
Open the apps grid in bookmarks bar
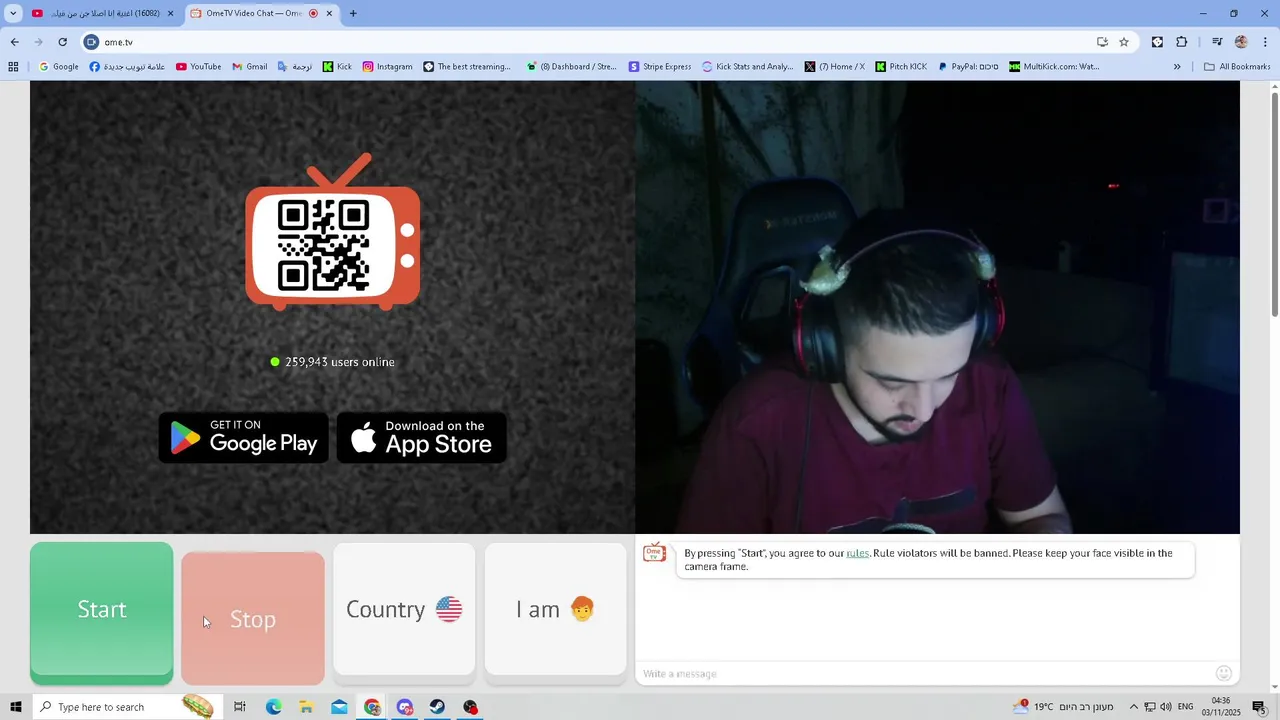coord(13,67)
